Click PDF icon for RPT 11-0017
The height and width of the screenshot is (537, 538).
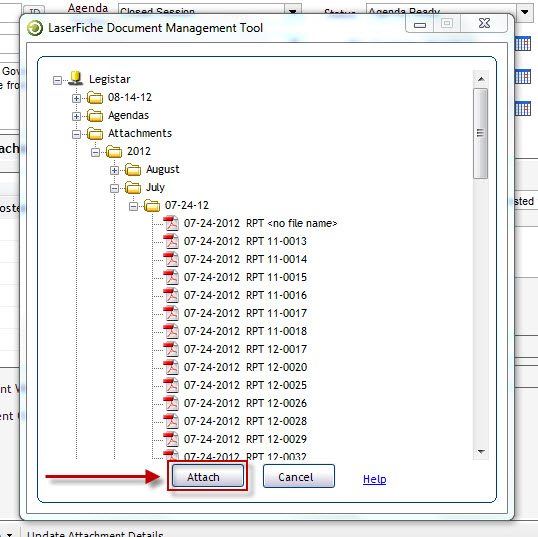[x=171, y=313]
